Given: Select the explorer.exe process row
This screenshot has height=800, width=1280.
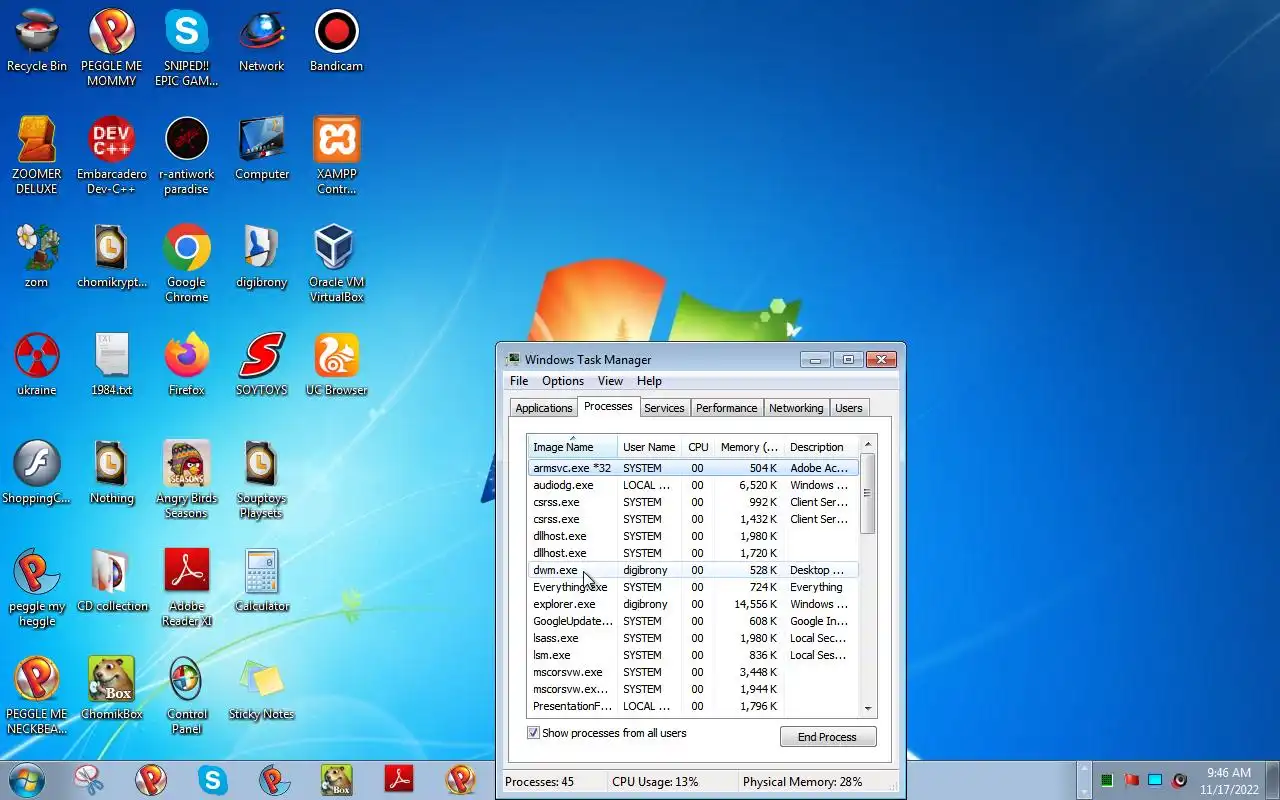Looking at the screenshot, I should coord(693,604).
